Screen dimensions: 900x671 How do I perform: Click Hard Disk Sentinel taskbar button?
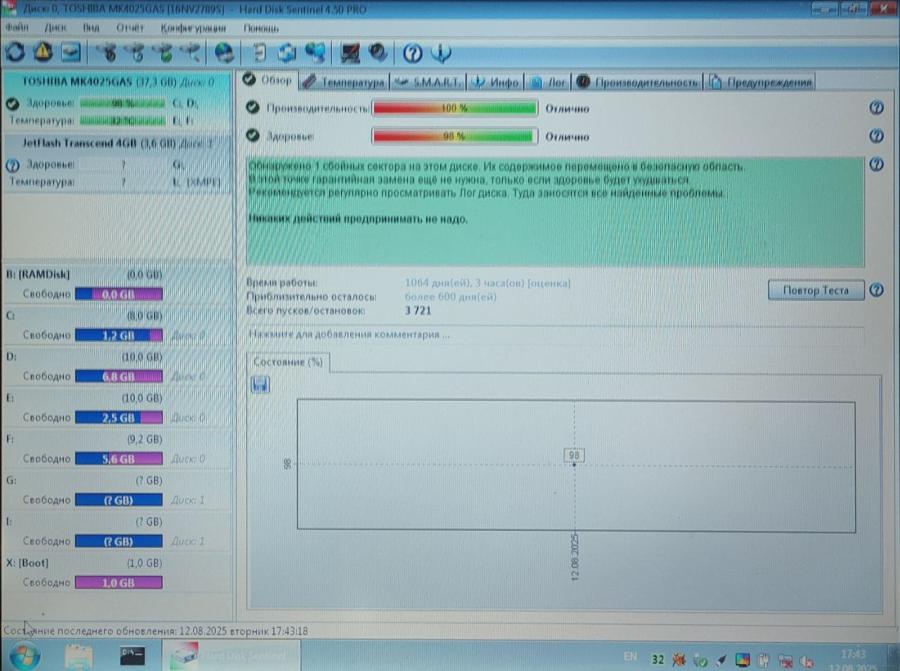230,656
